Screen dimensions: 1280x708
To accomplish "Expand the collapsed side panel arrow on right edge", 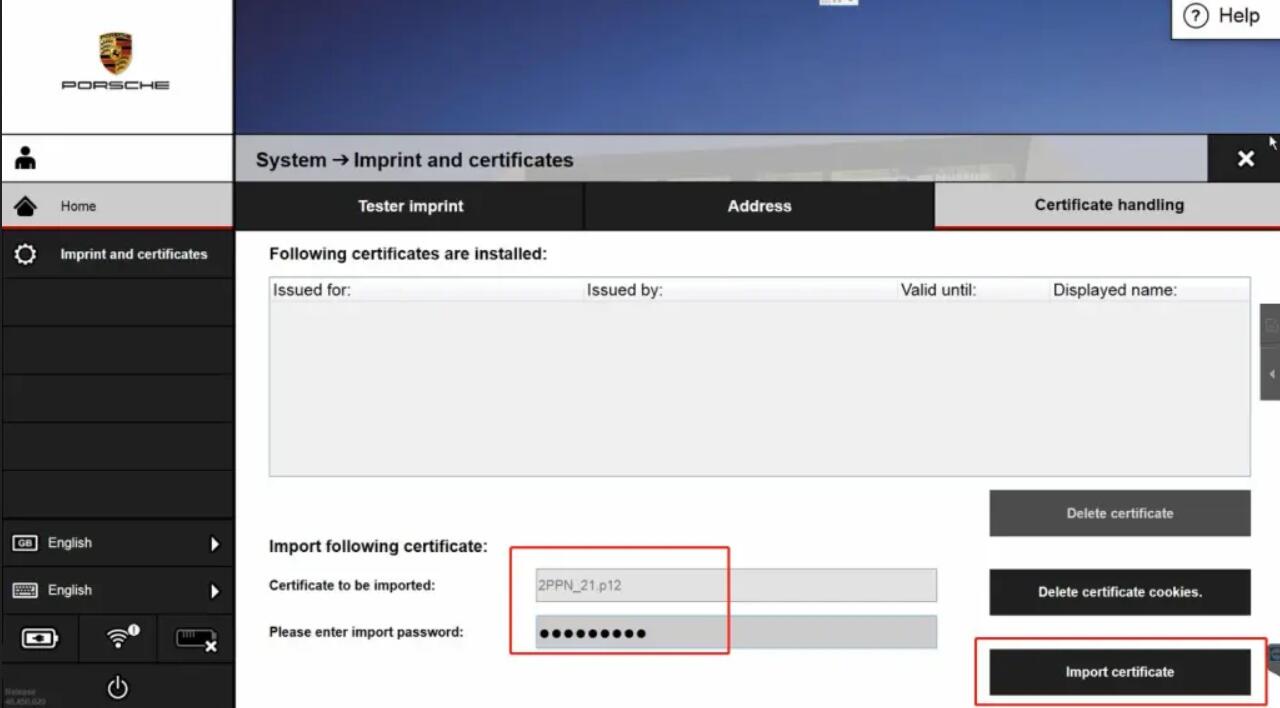I will (1271, 374).
